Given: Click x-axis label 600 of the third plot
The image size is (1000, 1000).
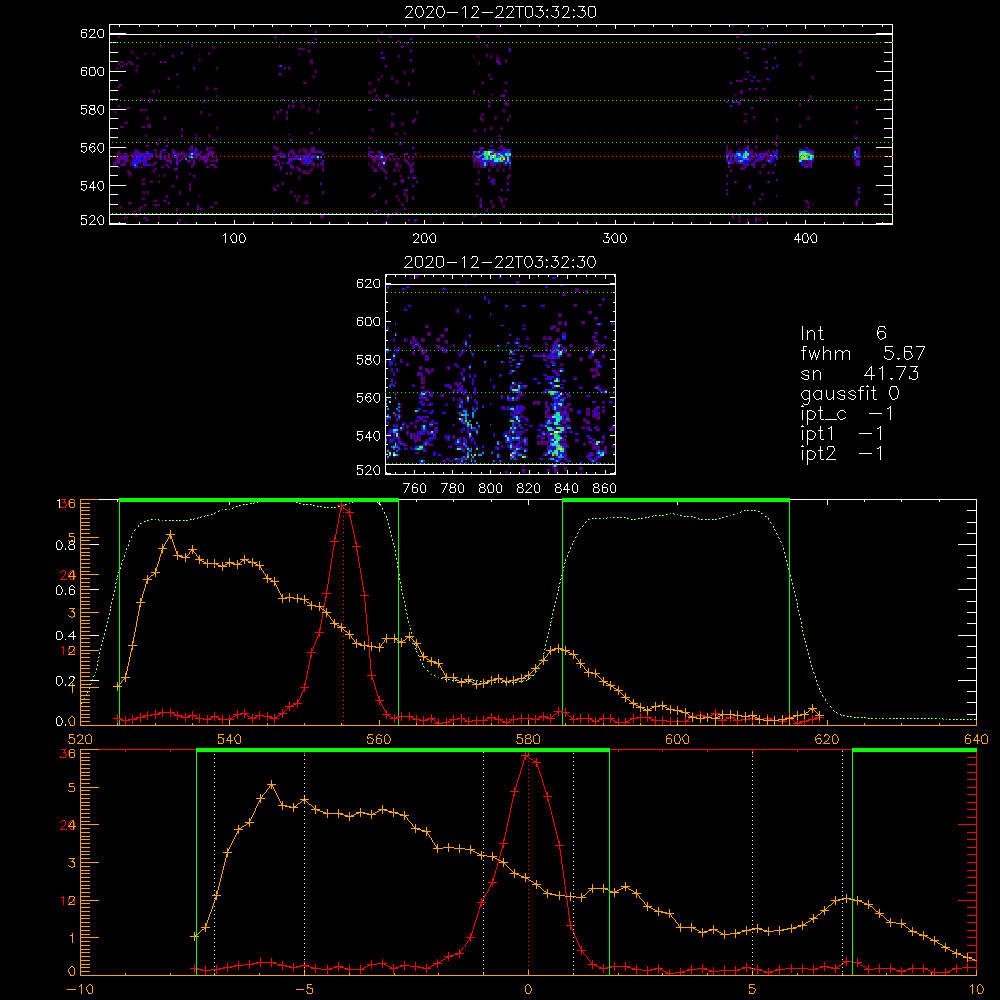Looking at the screenshot, I should [677, 740].
